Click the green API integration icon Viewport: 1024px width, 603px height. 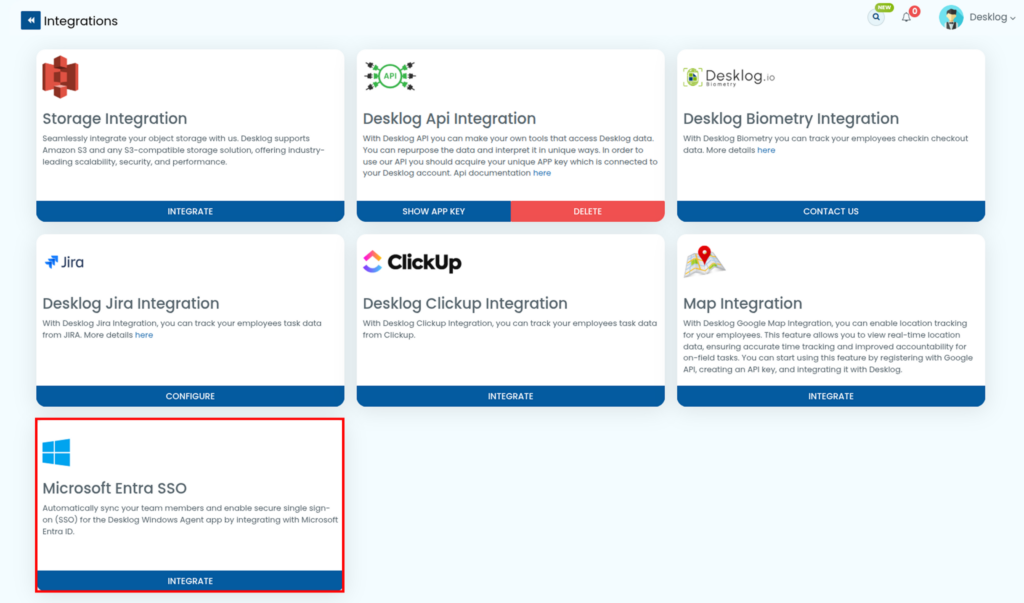click(390, 76)
